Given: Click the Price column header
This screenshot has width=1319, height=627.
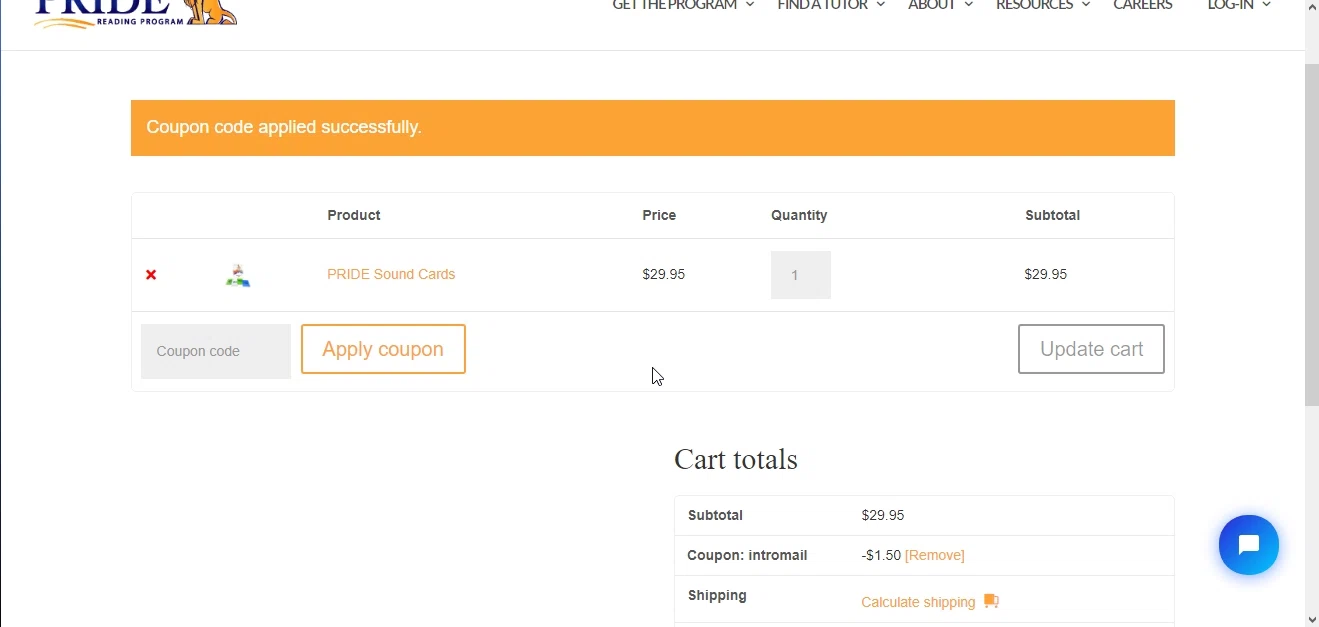Looking at the screenshot, I should pyautogui.click(x=659, y=215).
